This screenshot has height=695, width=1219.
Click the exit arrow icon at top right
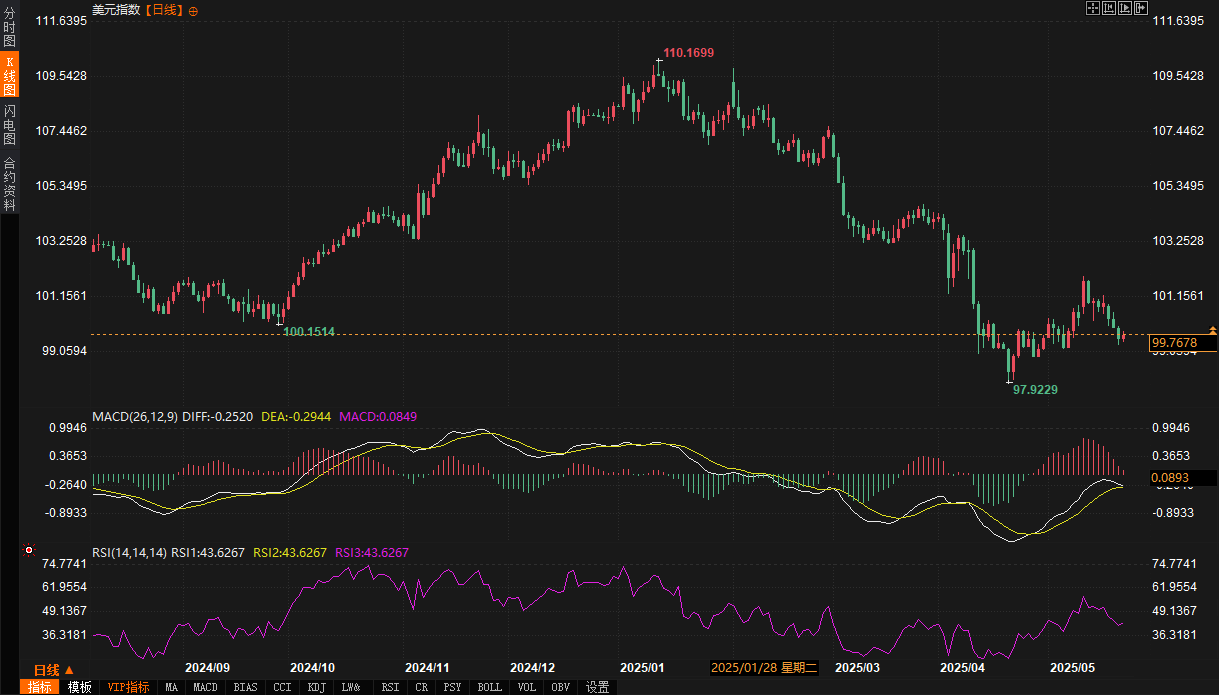click(x=1140, y=8)
